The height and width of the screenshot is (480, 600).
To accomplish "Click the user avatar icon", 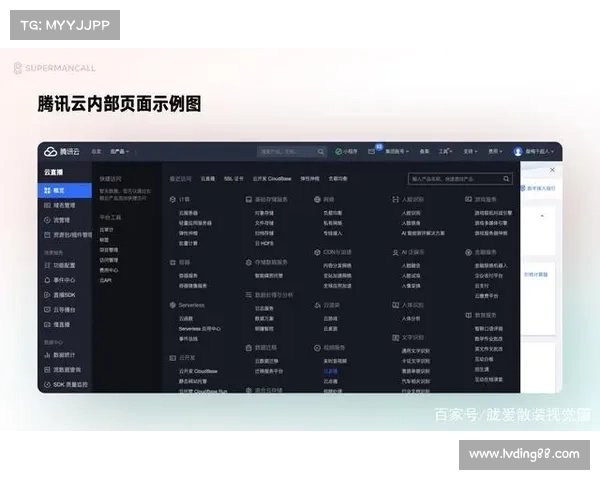I will click(518, 152).
